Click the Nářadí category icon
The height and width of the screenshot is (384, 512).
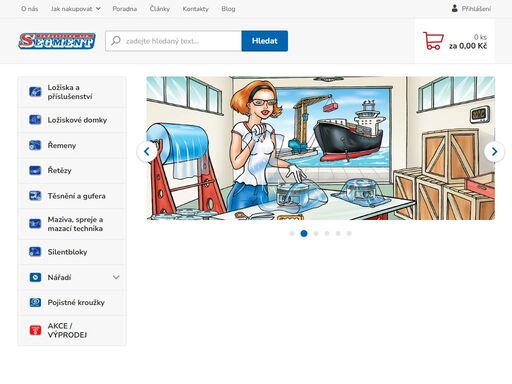35,277
